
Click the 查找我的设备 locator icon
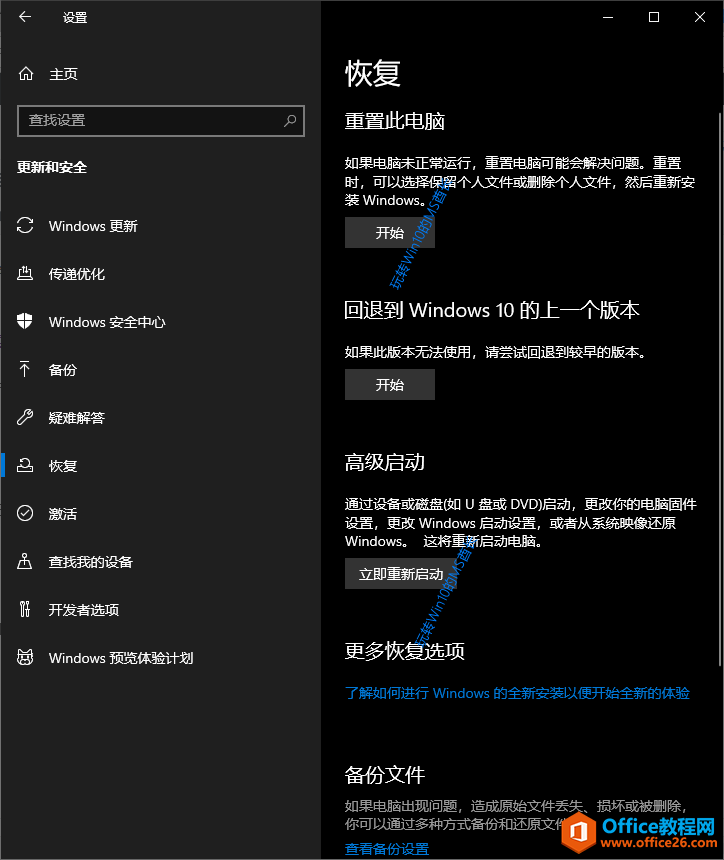tap(25, 561)
